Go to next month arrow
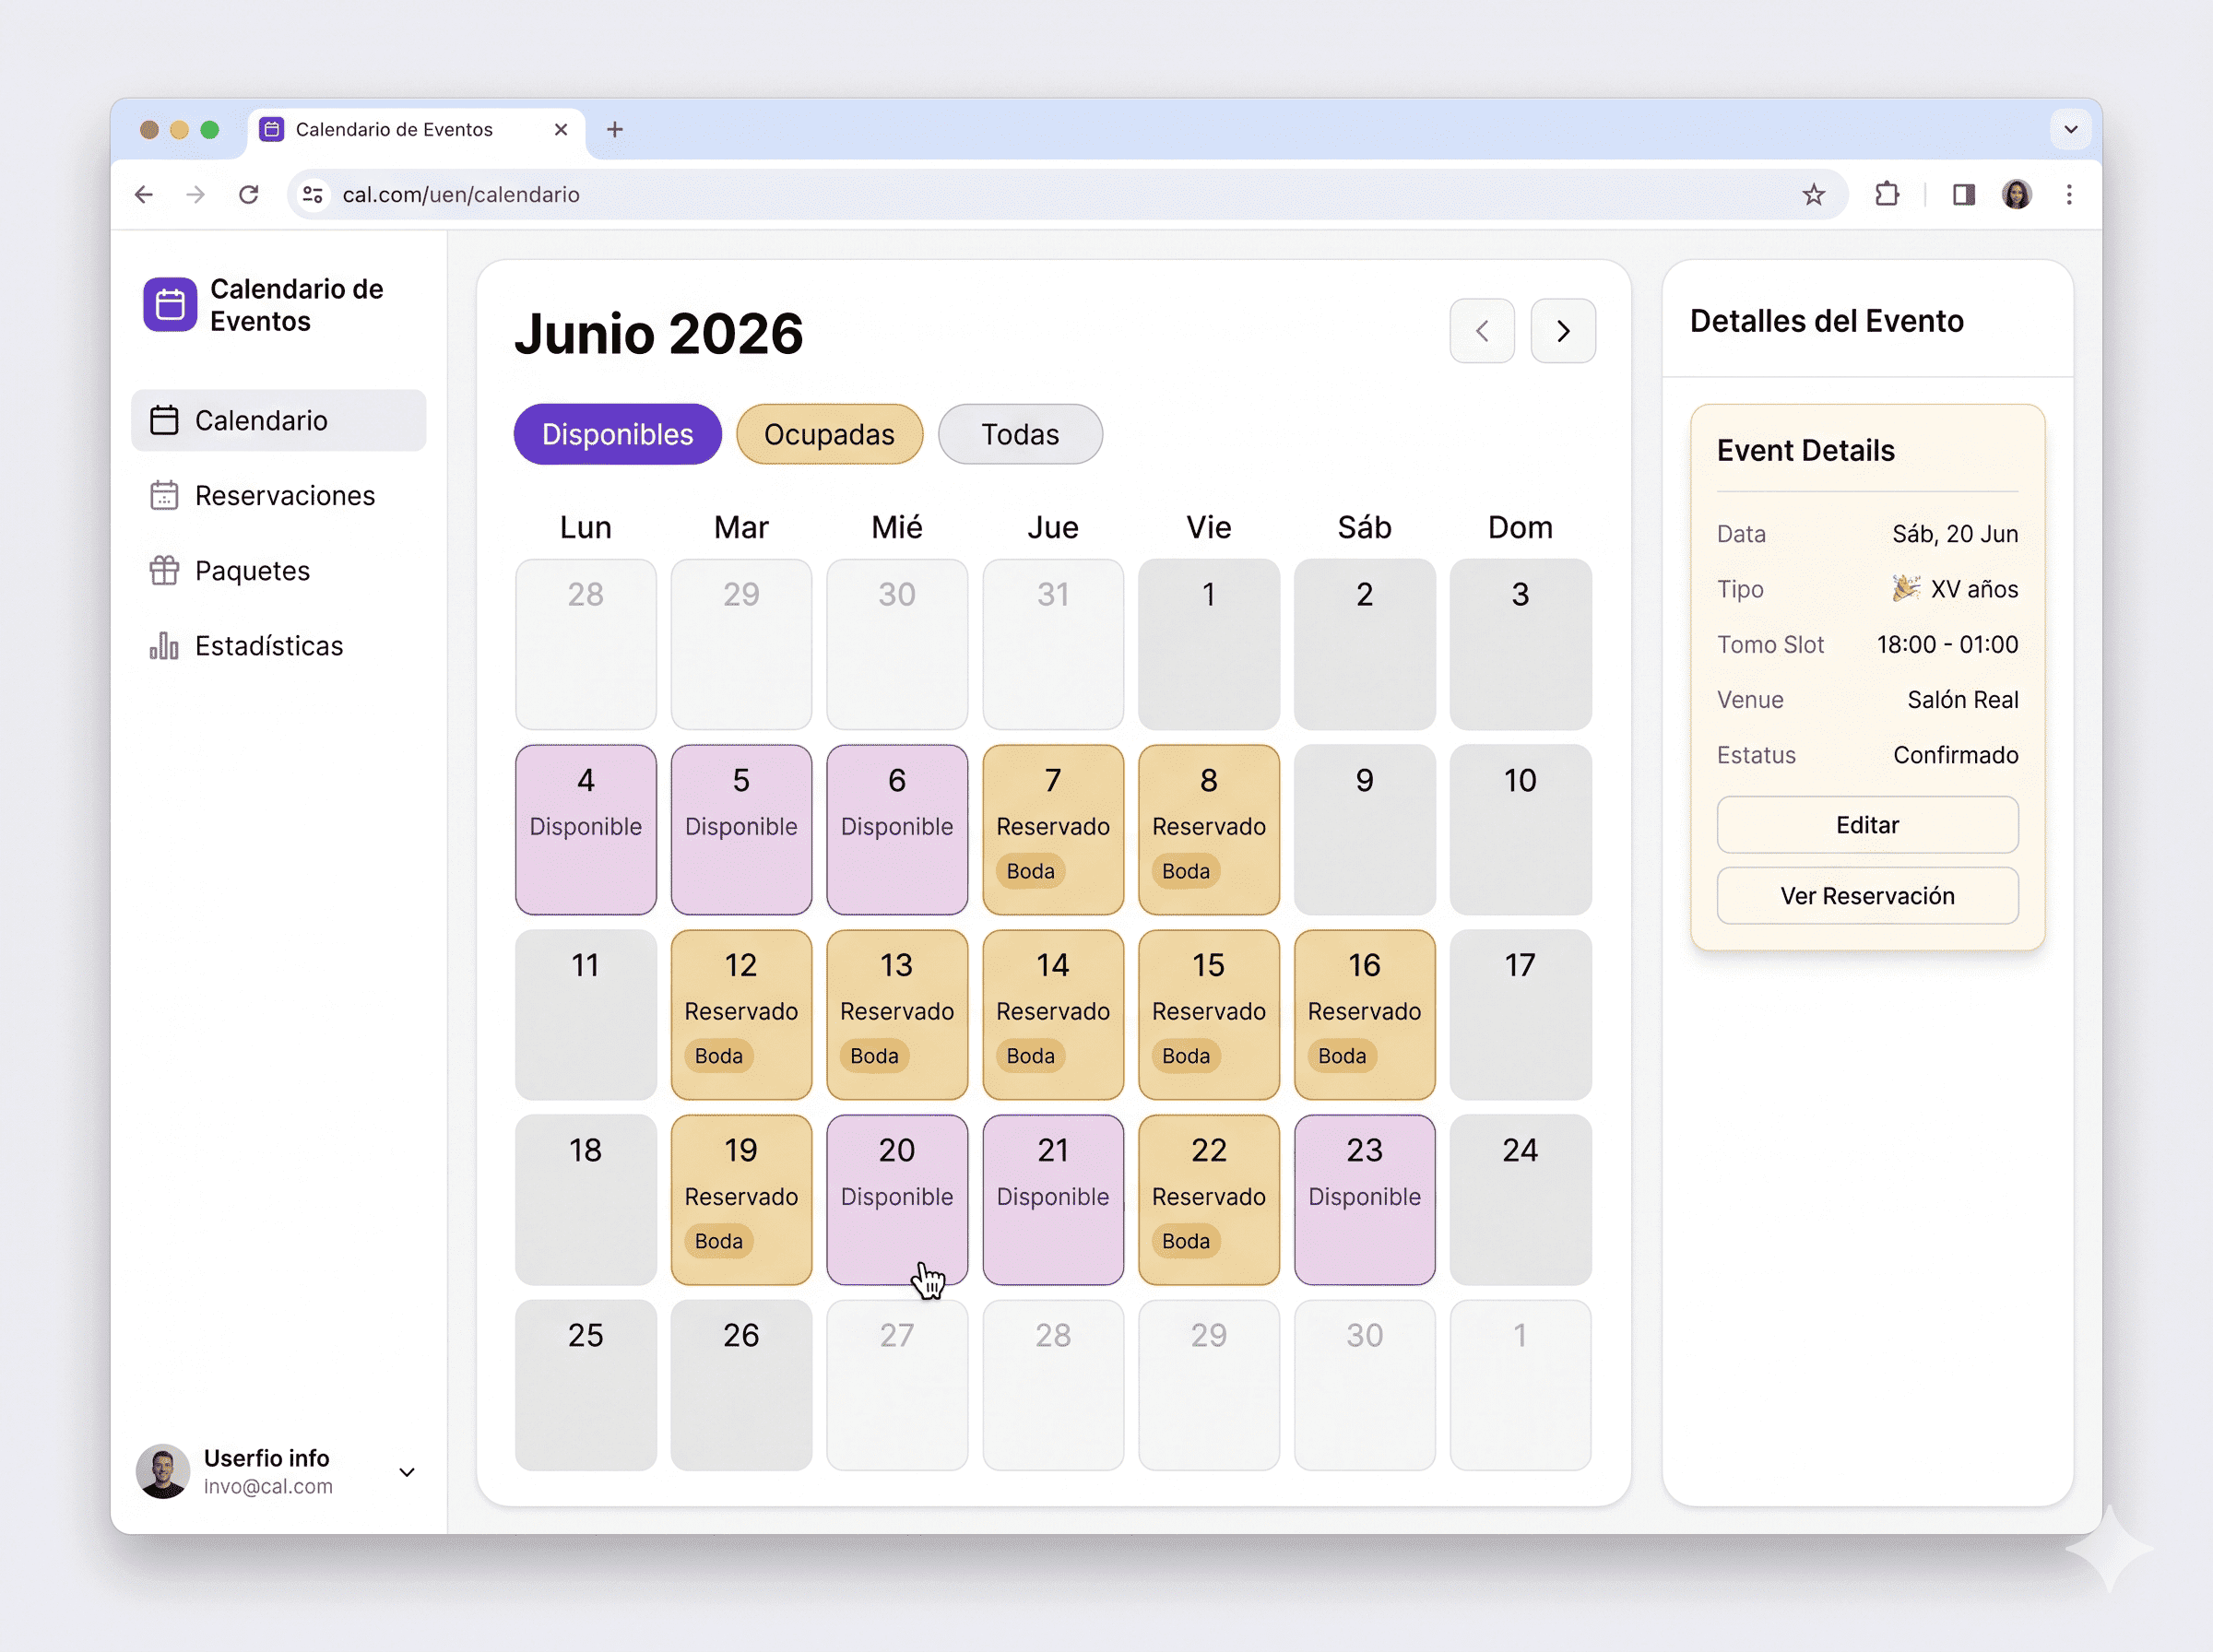The height and width of the screenshot is (1652, 2213). click(1563, 331)
